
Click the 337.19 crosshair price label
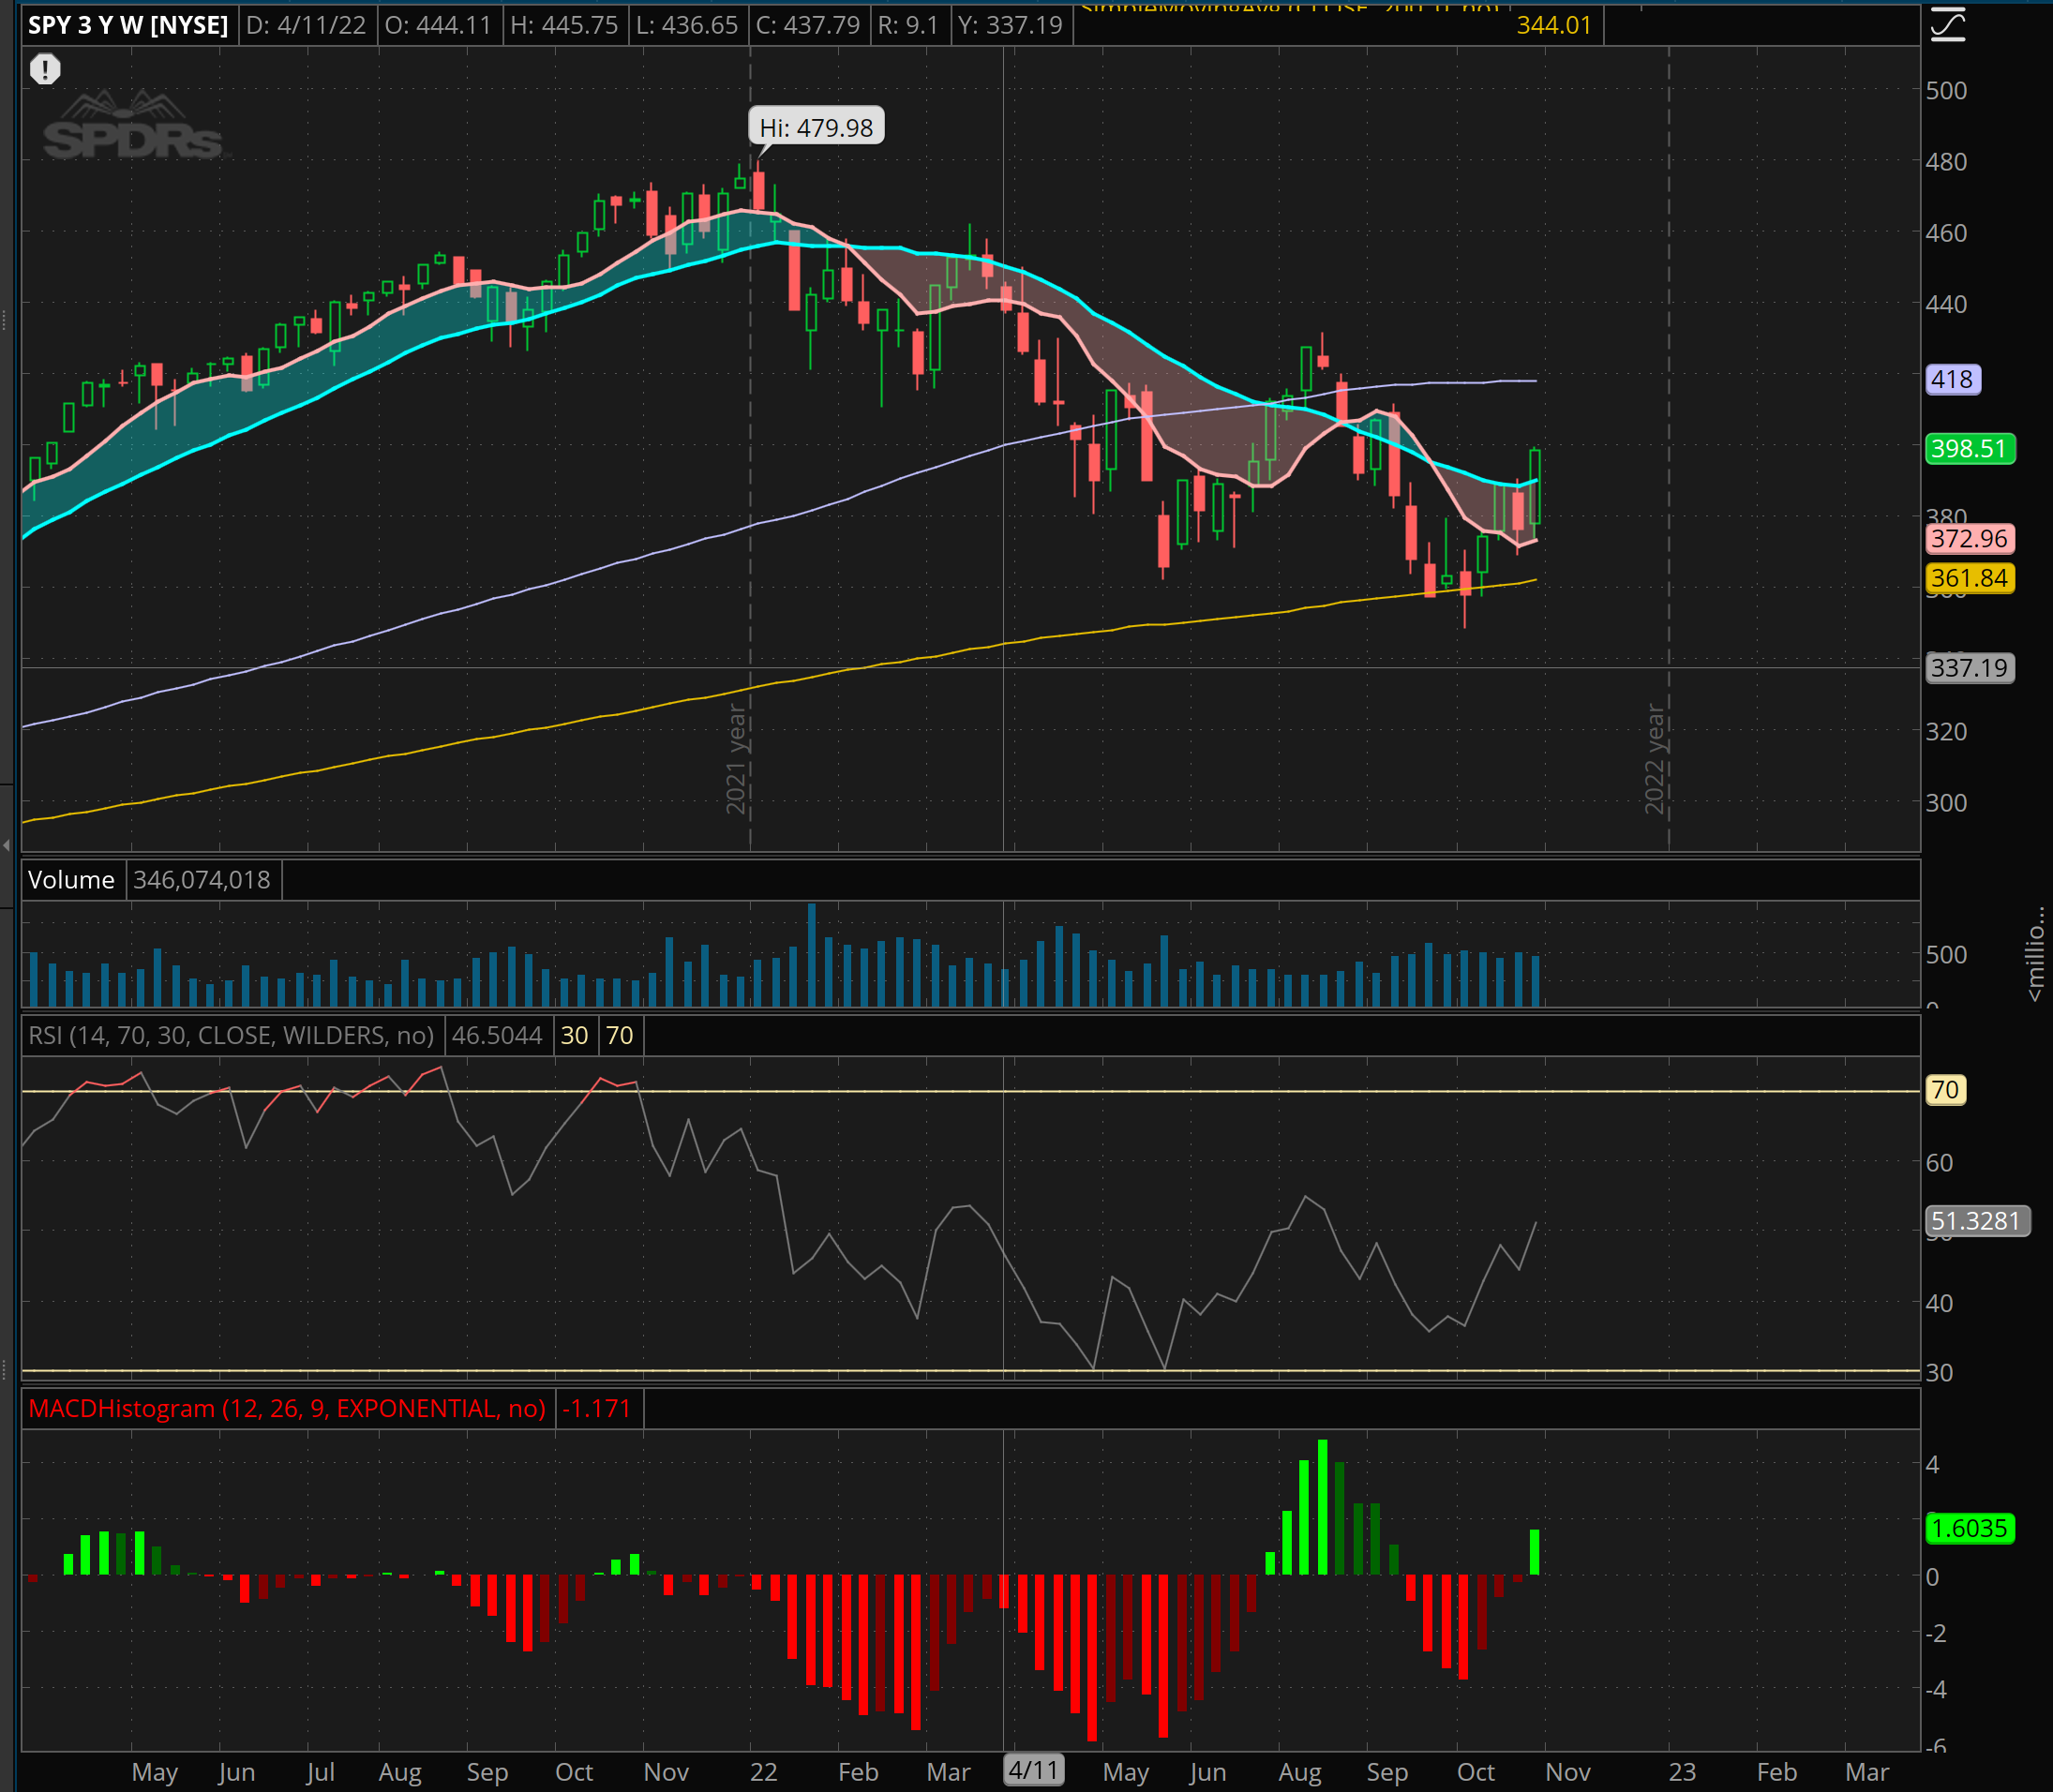(1970, 667)
